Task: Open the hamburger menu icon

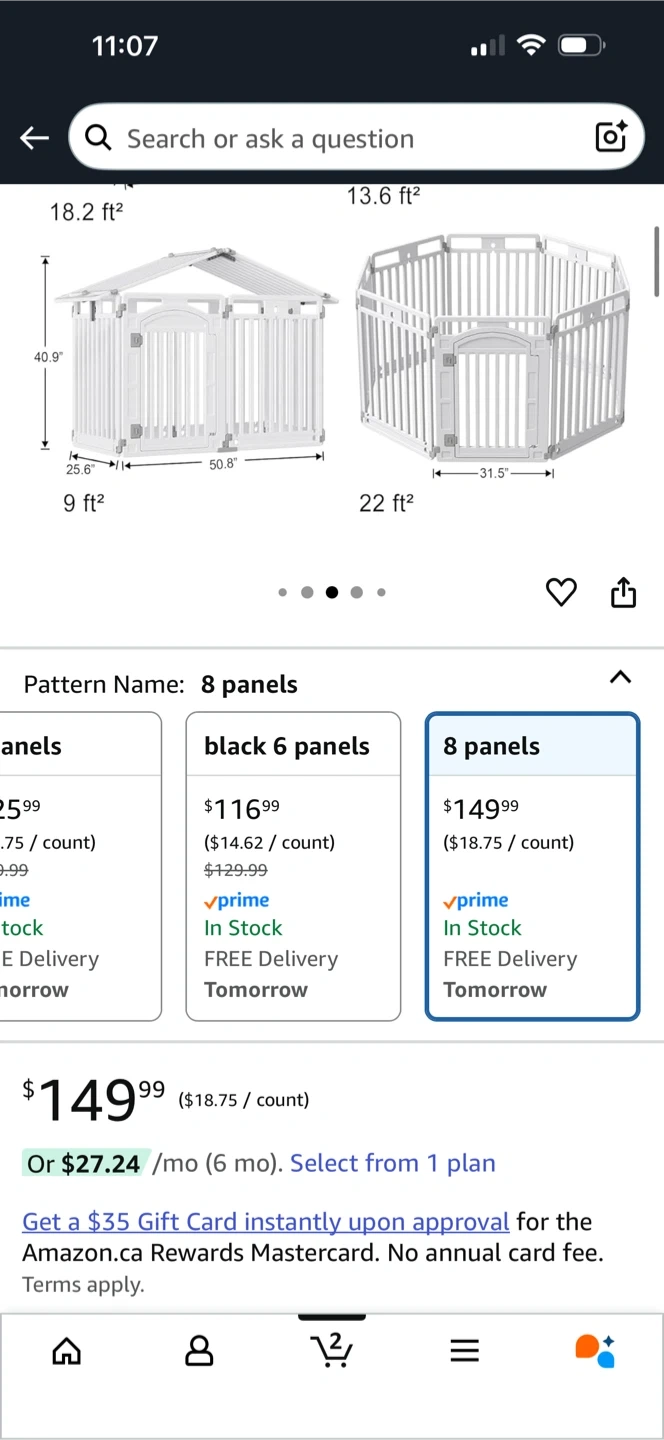Action: [464, 1351]
